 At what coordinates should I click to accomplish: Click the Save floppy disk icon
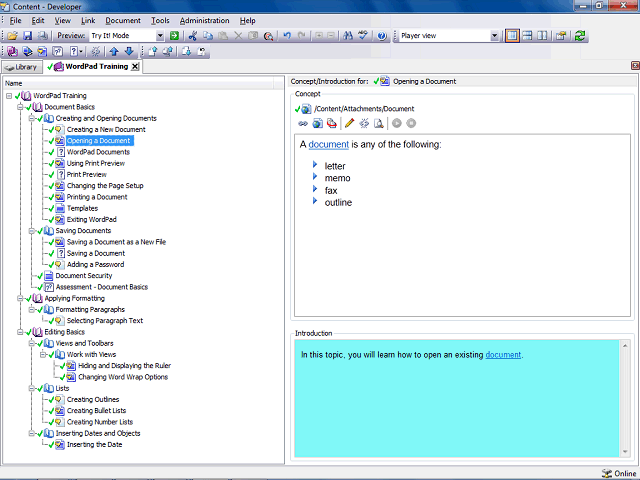27,36
